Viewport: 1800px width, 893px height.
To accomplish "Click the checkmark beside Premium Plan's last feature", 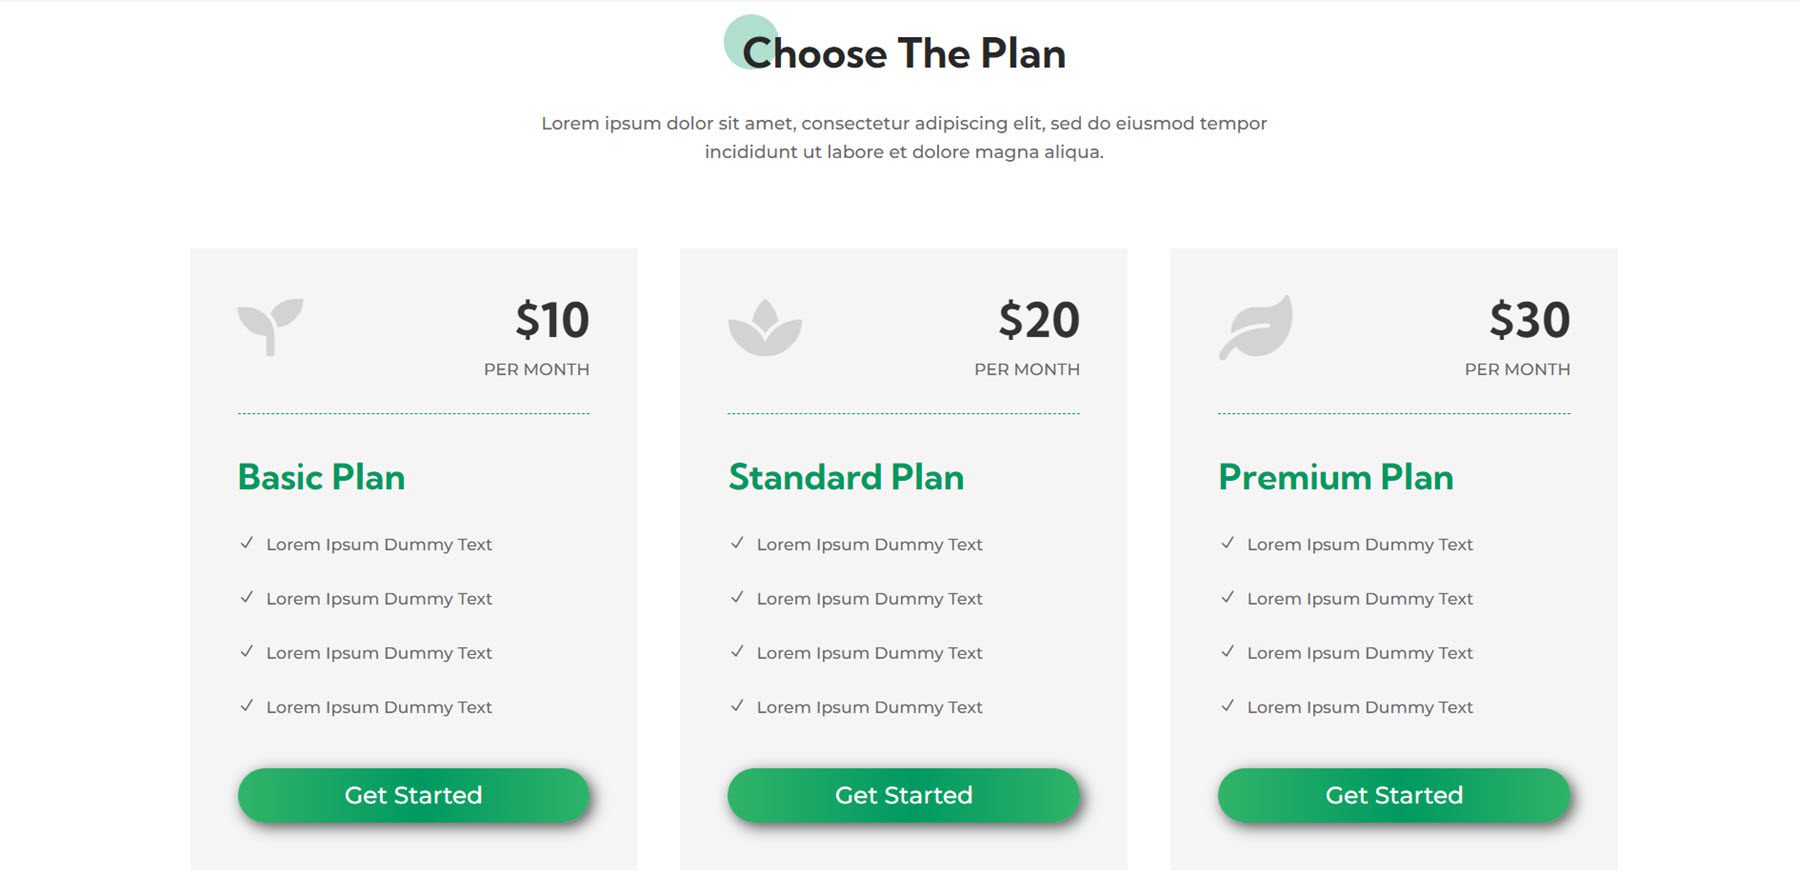I will (1227, 705).
